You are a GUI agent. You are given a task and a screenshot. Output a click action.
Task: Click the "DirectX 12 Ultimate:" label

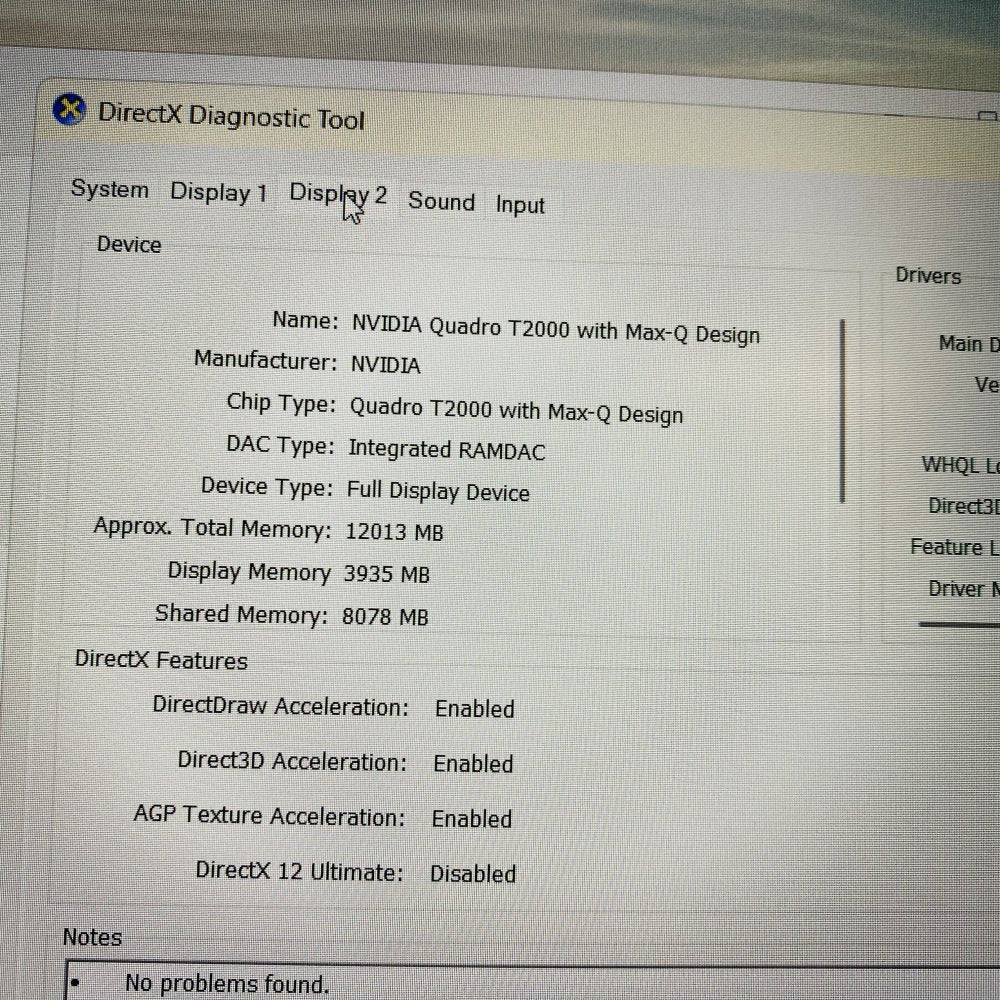(x=299, y=871)
